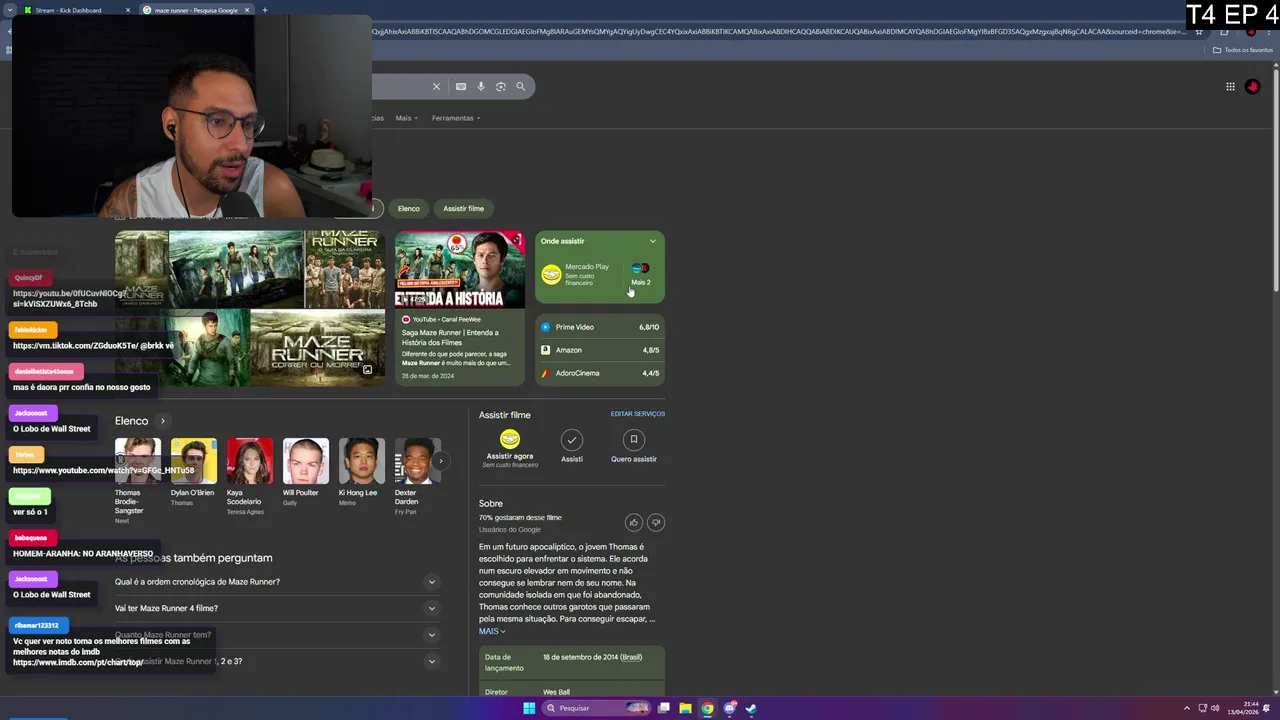
Task: Open the Windows Start menu
Action: pos(529,708)
